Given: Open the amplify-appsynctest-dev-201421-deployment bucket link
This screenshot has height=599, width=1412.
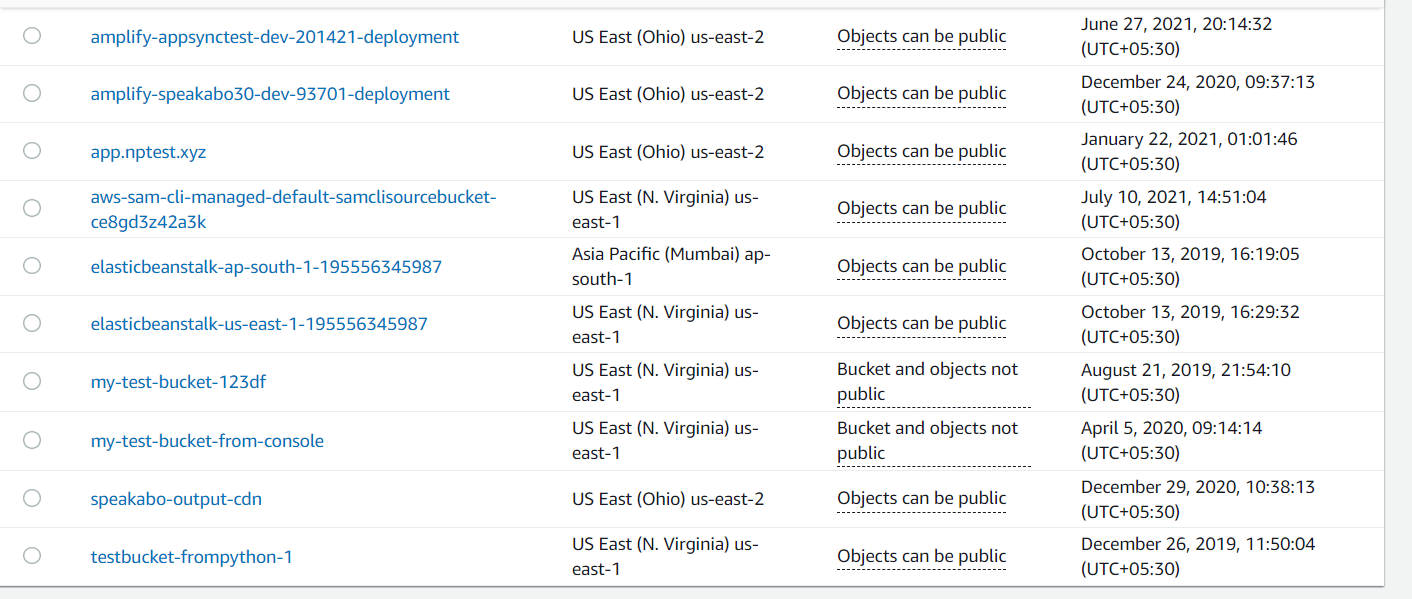Looking at the screenshot, I should tap(274, 37).
